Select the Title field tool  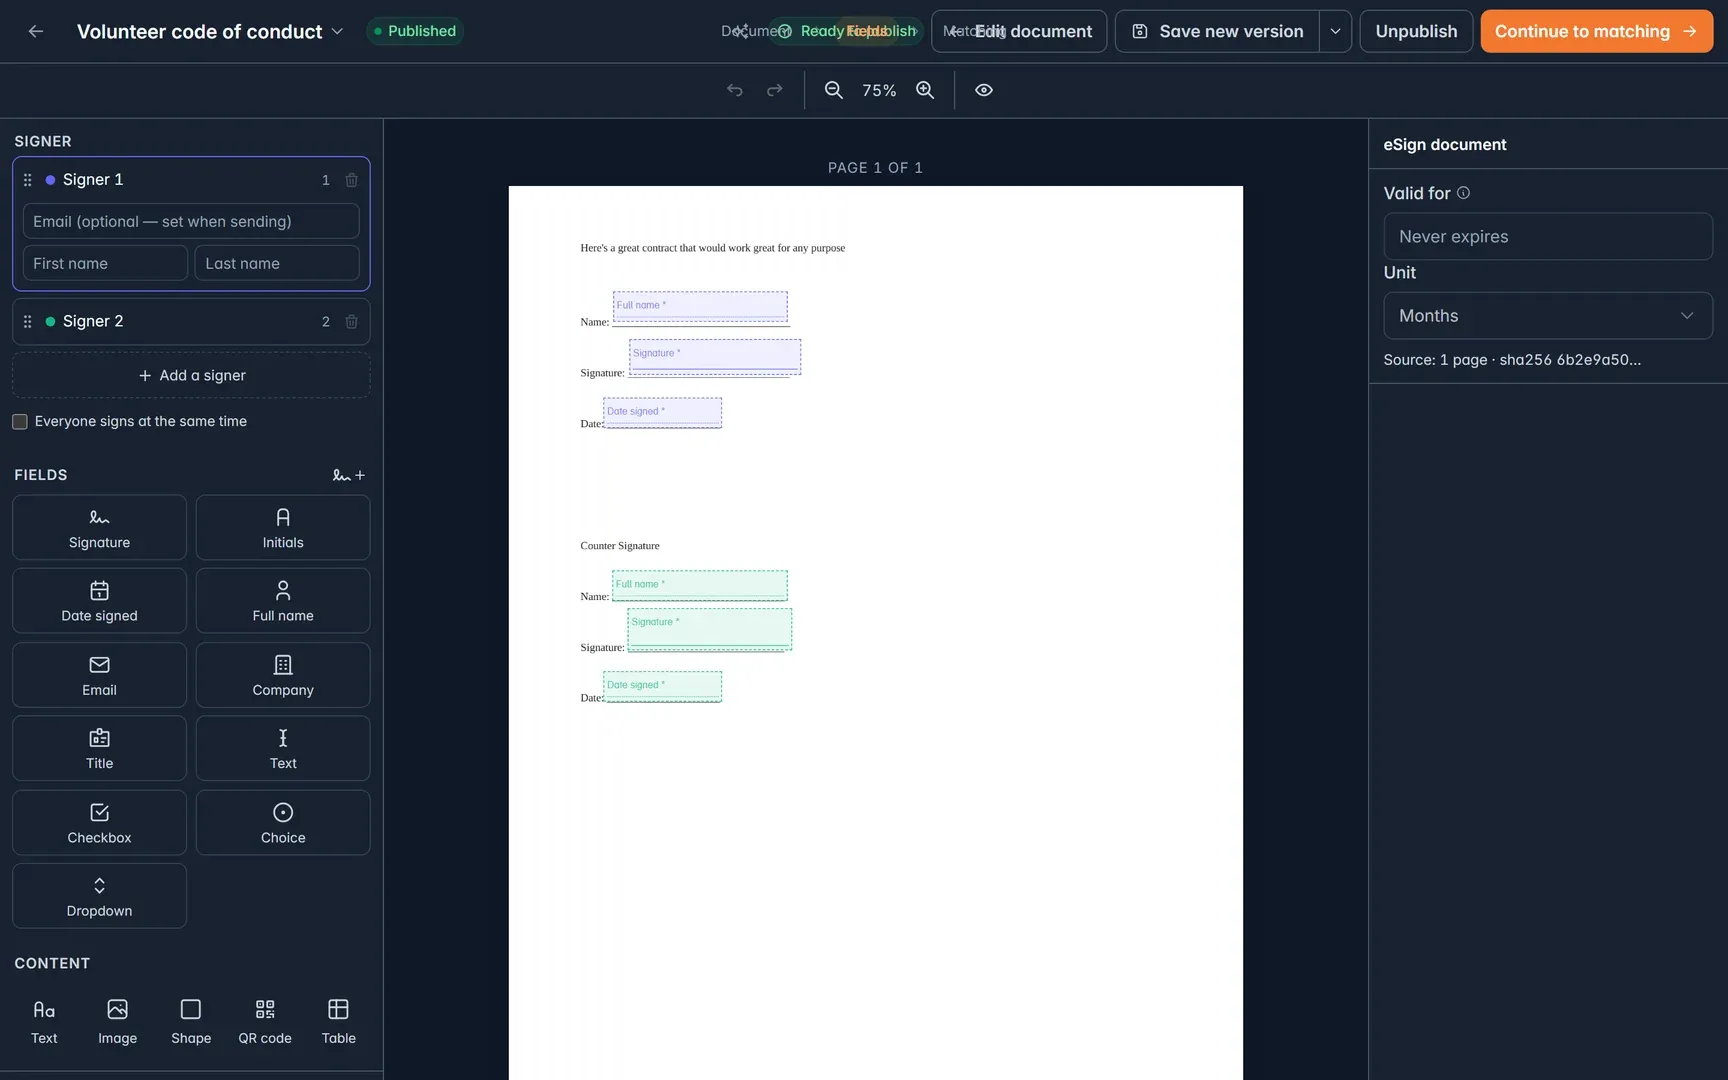pyautogui.click(x=99, y=748)
